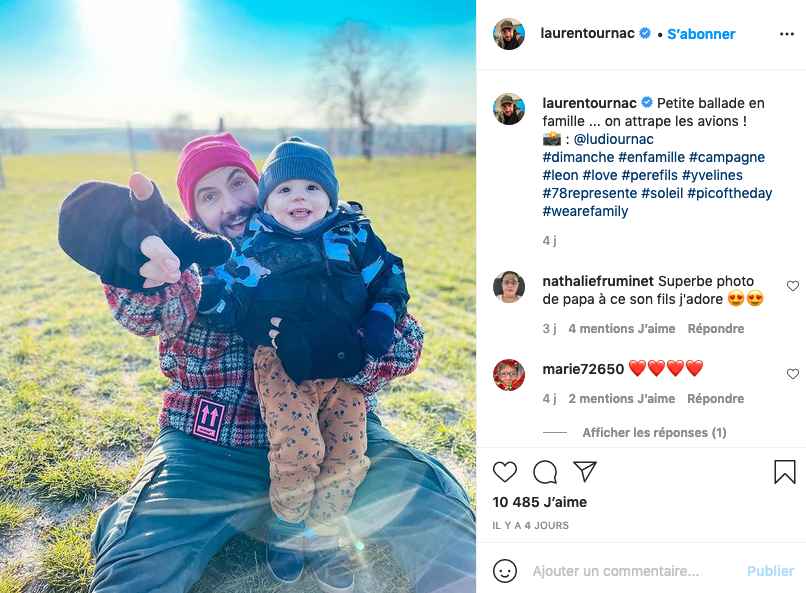Open the @ludiournac mention link
The height and width of the screenshot is (593, 806).
pyautogui.click(x=613, y=139)
